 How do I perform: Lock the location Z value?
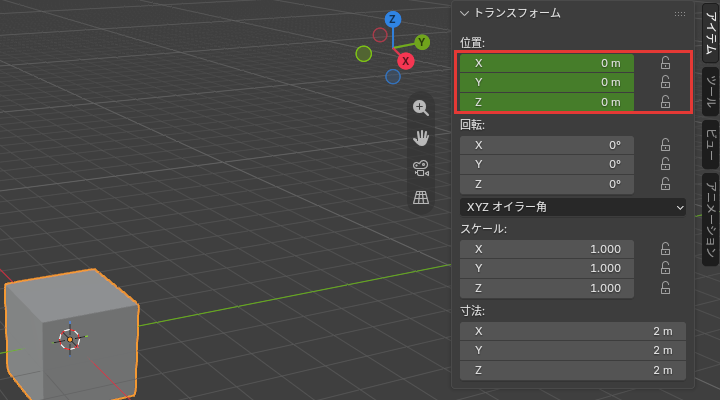(x=665, y=101)
